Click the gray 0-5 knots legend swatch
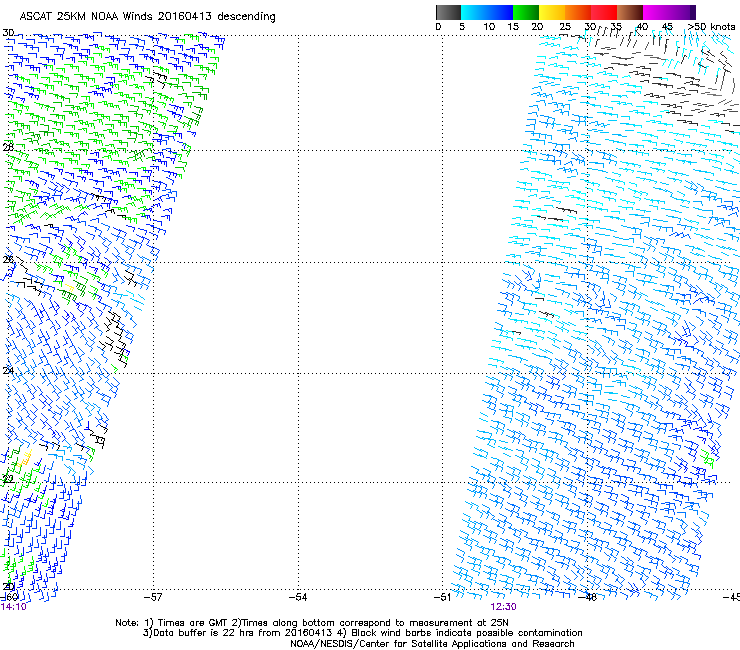This screenshot has height=650, width=740. (448, 12)
